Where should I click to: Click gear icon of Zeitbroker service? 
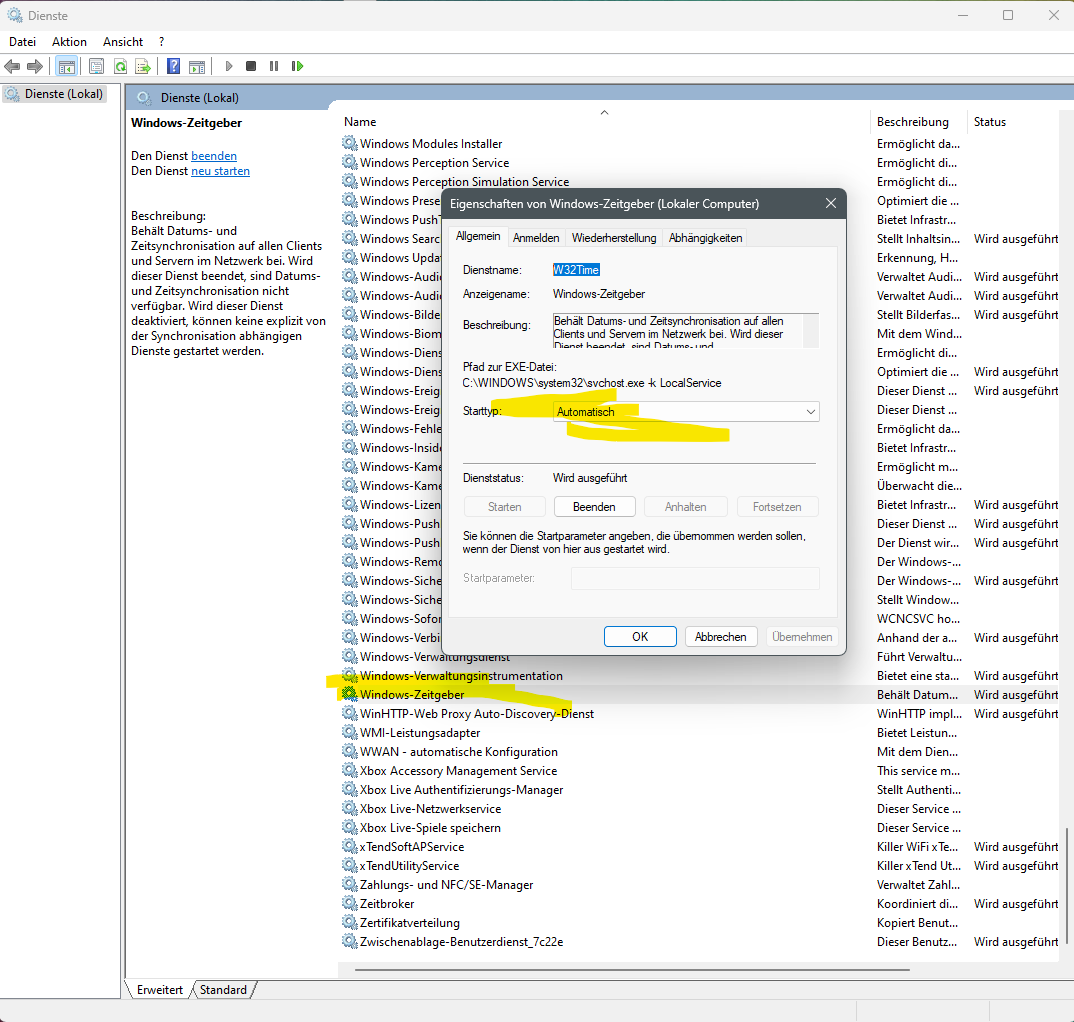[x=350, y=903]
